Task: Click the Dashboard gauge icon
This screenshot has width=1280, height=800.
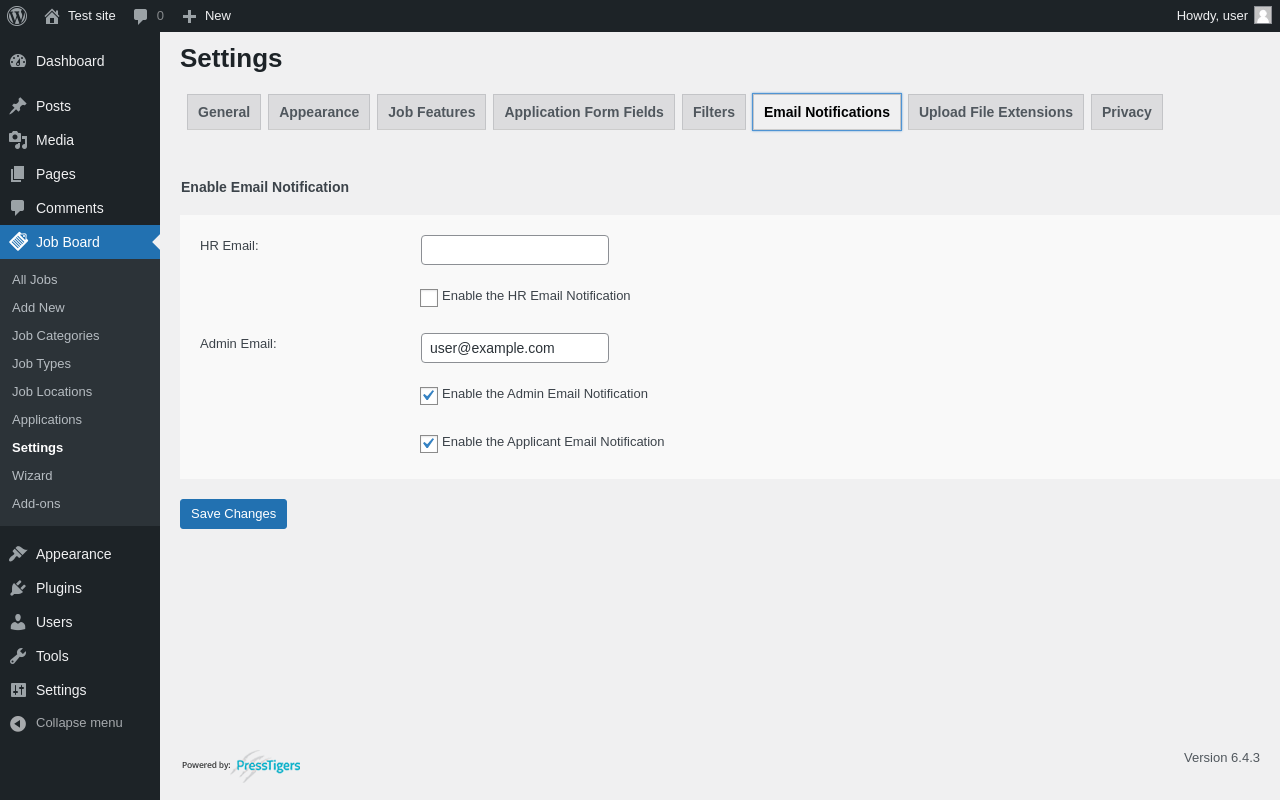Action: (18, 61)
